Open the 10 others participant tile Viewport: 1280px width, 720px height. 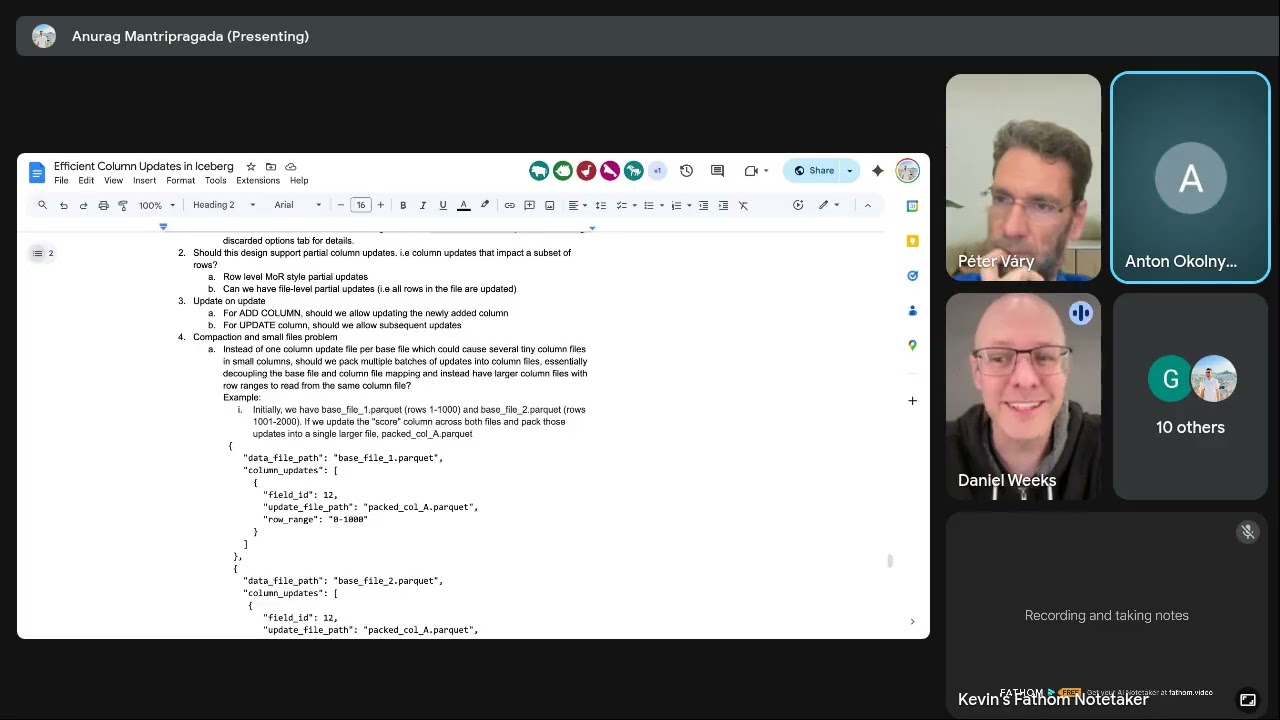tap(1190, 396)
